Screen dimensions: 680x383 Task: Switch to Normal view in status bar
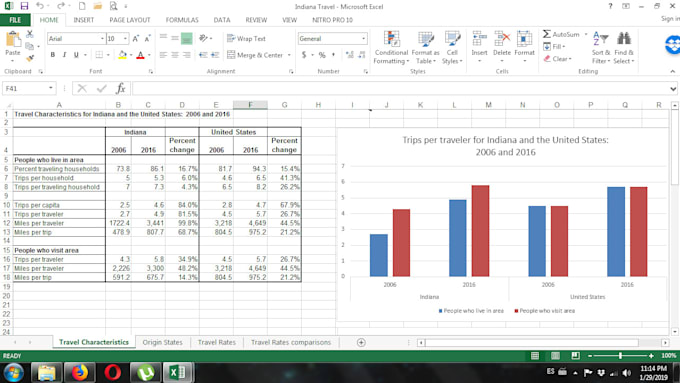pos(535,356)
